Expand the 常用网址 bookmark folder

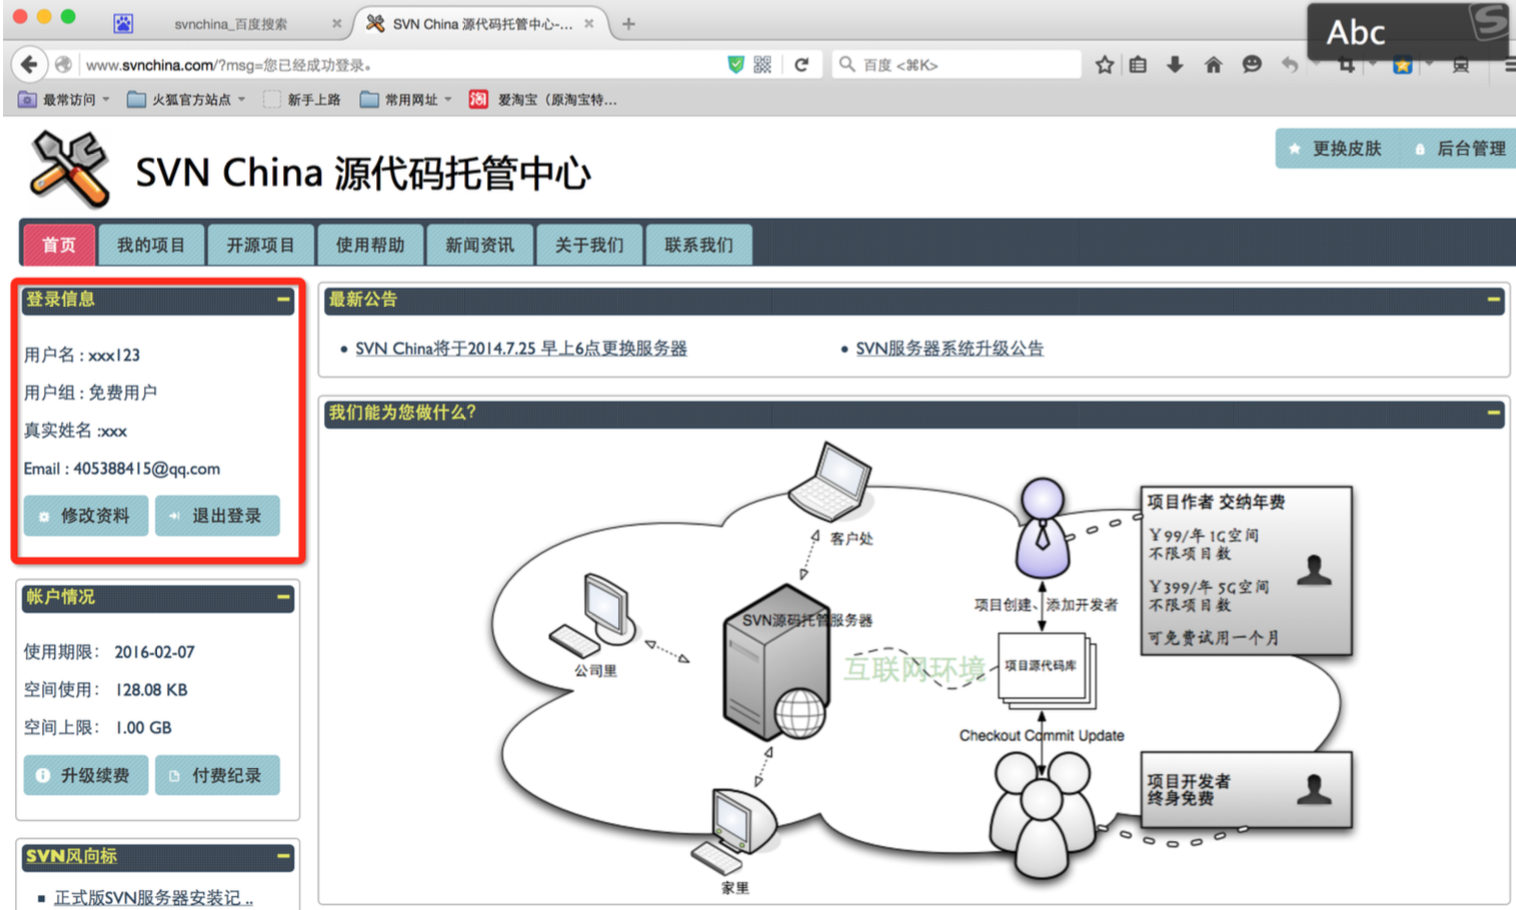(x=407, y=99)
